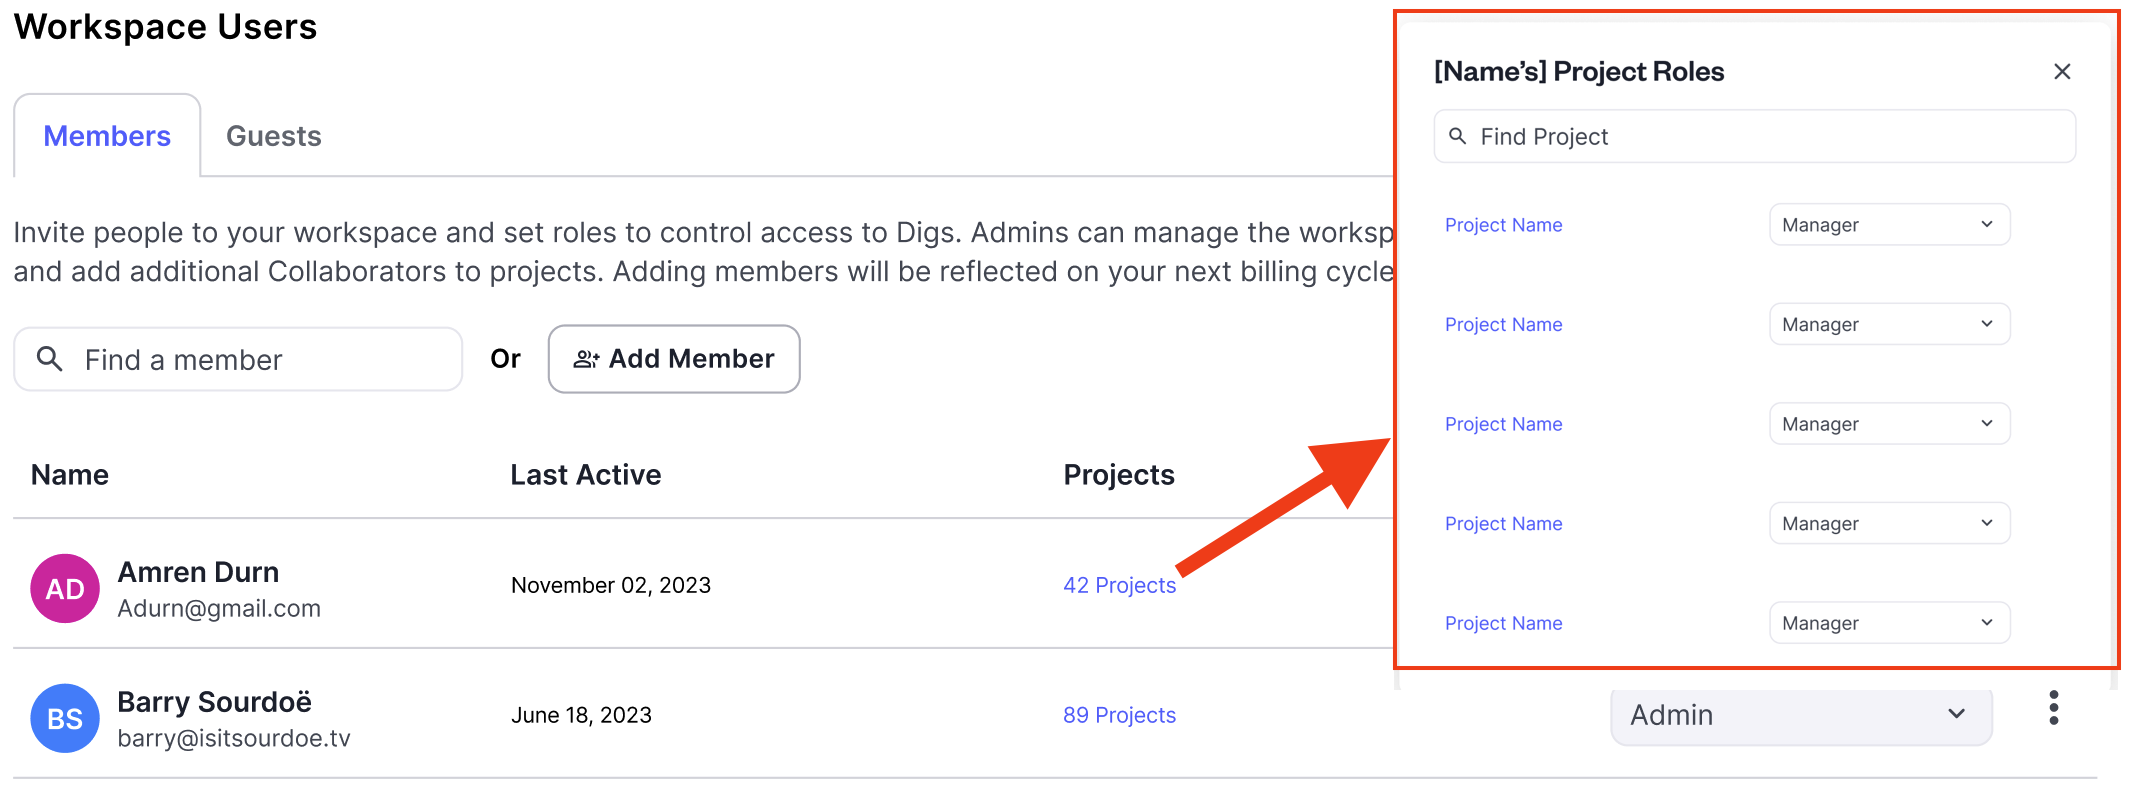Close the Project Roles panel
The image size is (2130, 804).
[2061, 72]
